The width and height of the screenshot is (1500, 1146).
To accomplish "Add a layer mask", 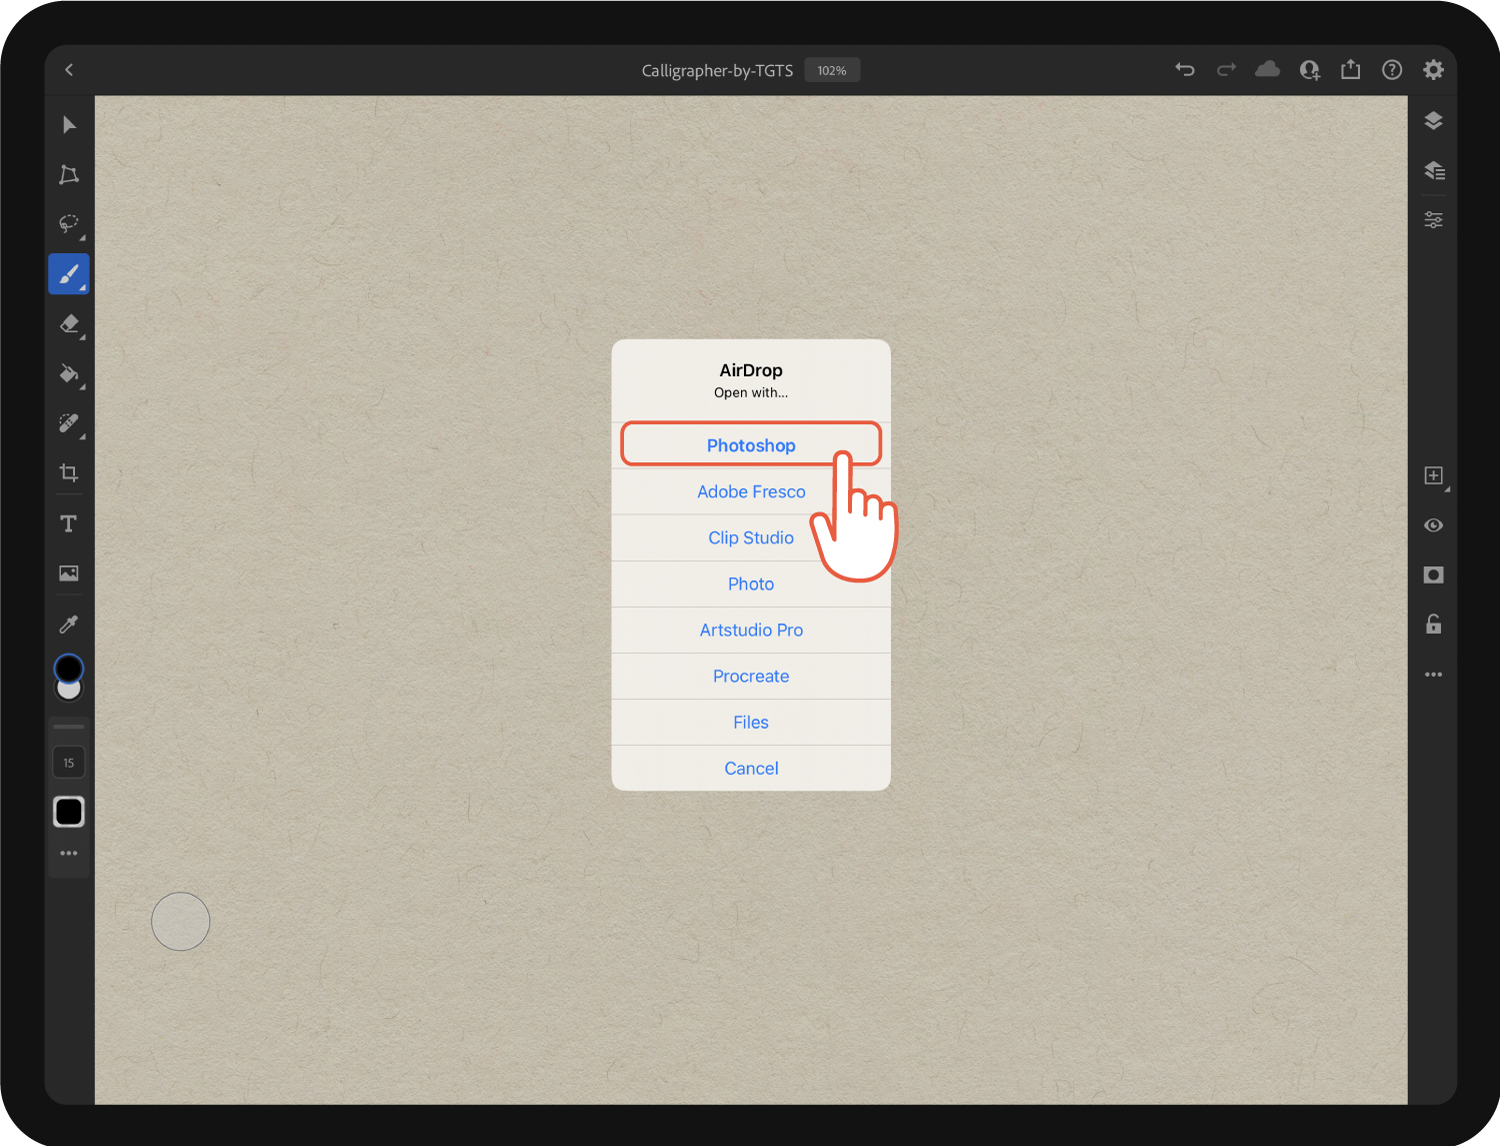I will pos(1433,575).
